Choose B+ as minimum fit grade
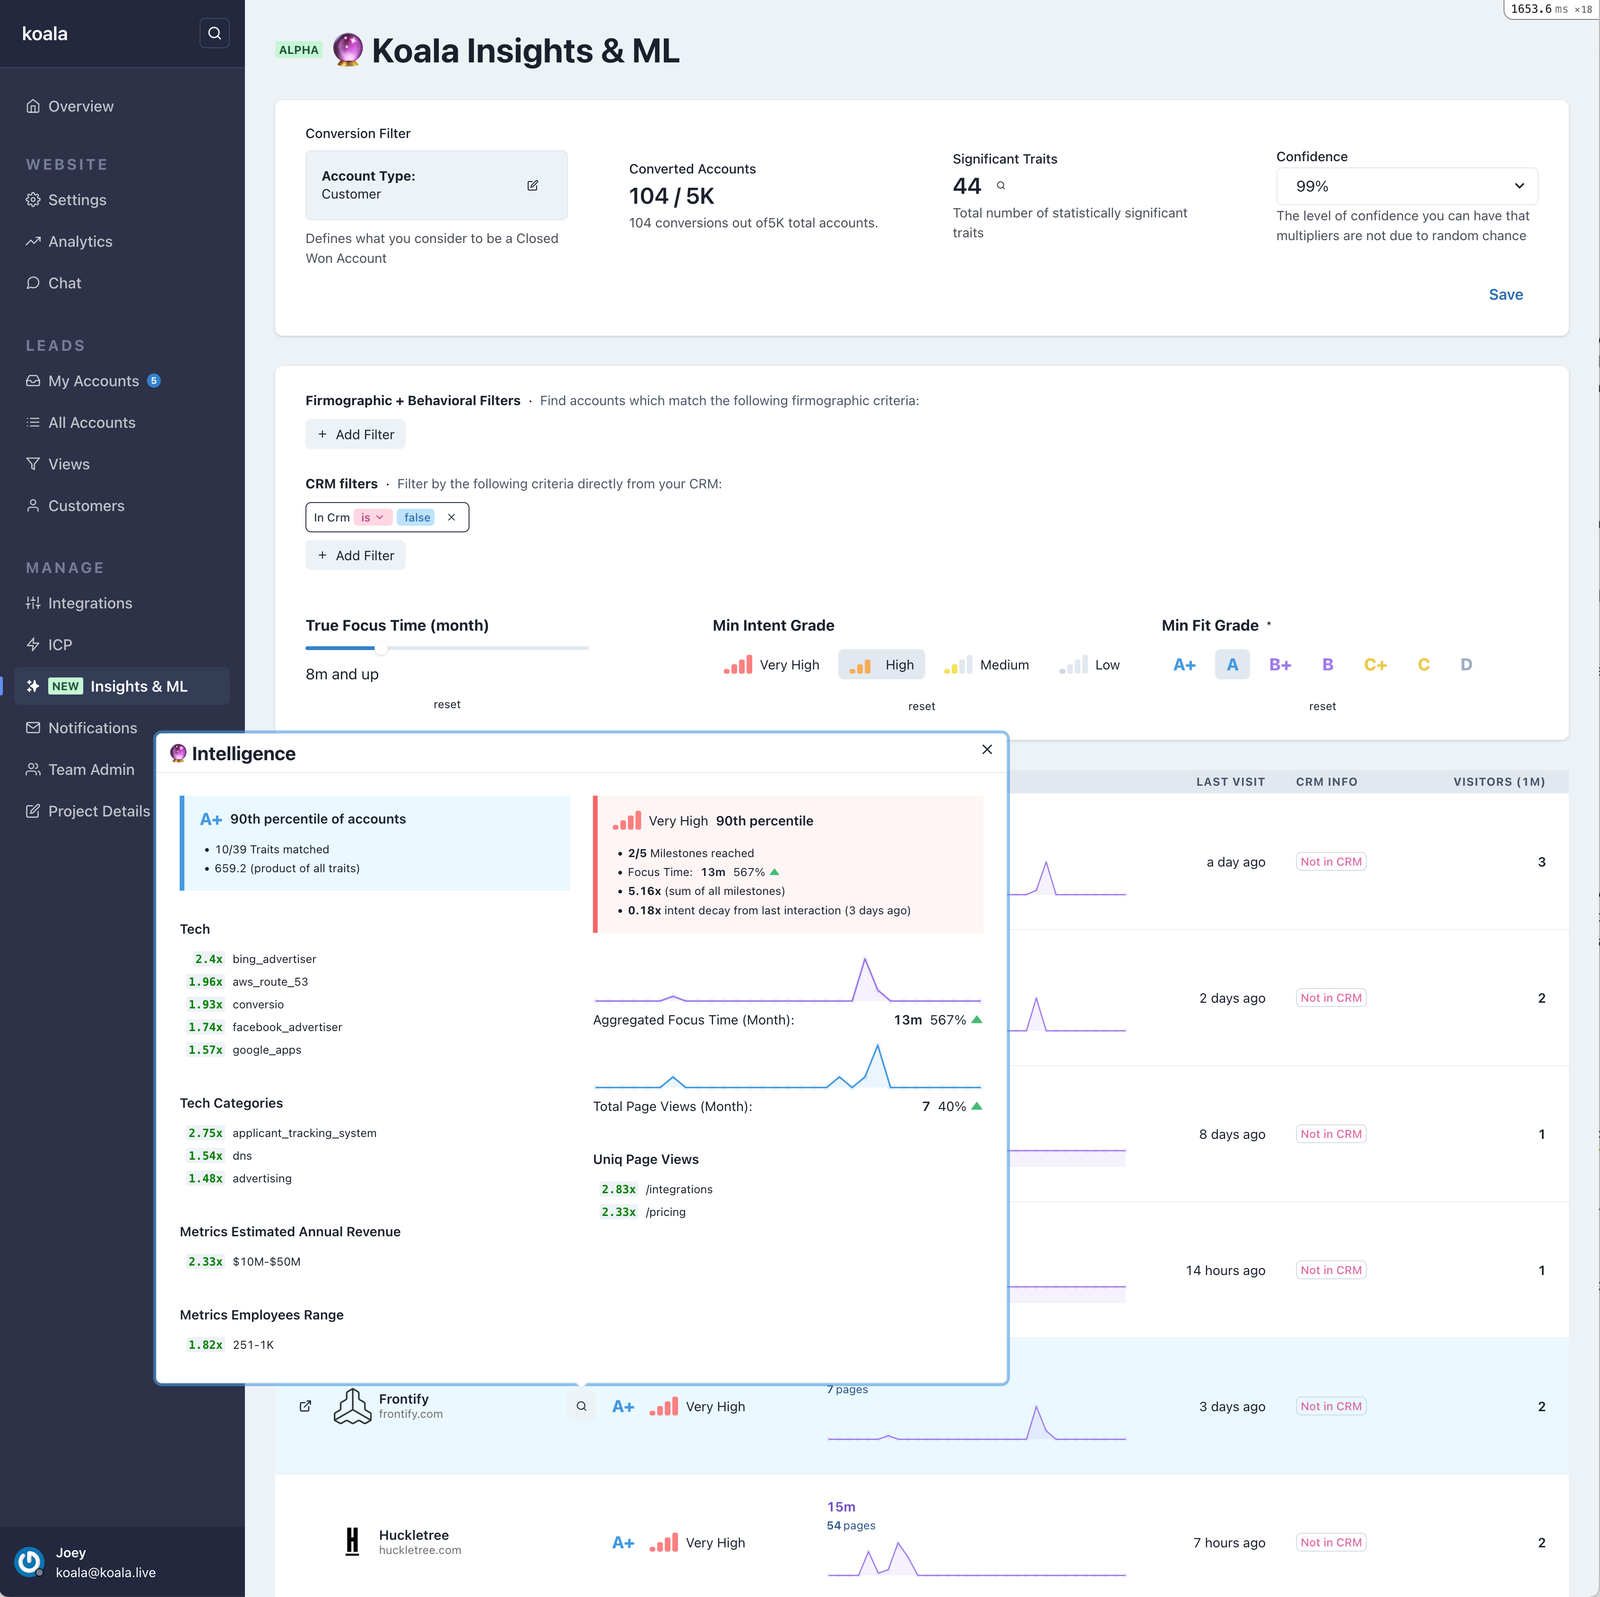 (1280, 665)
